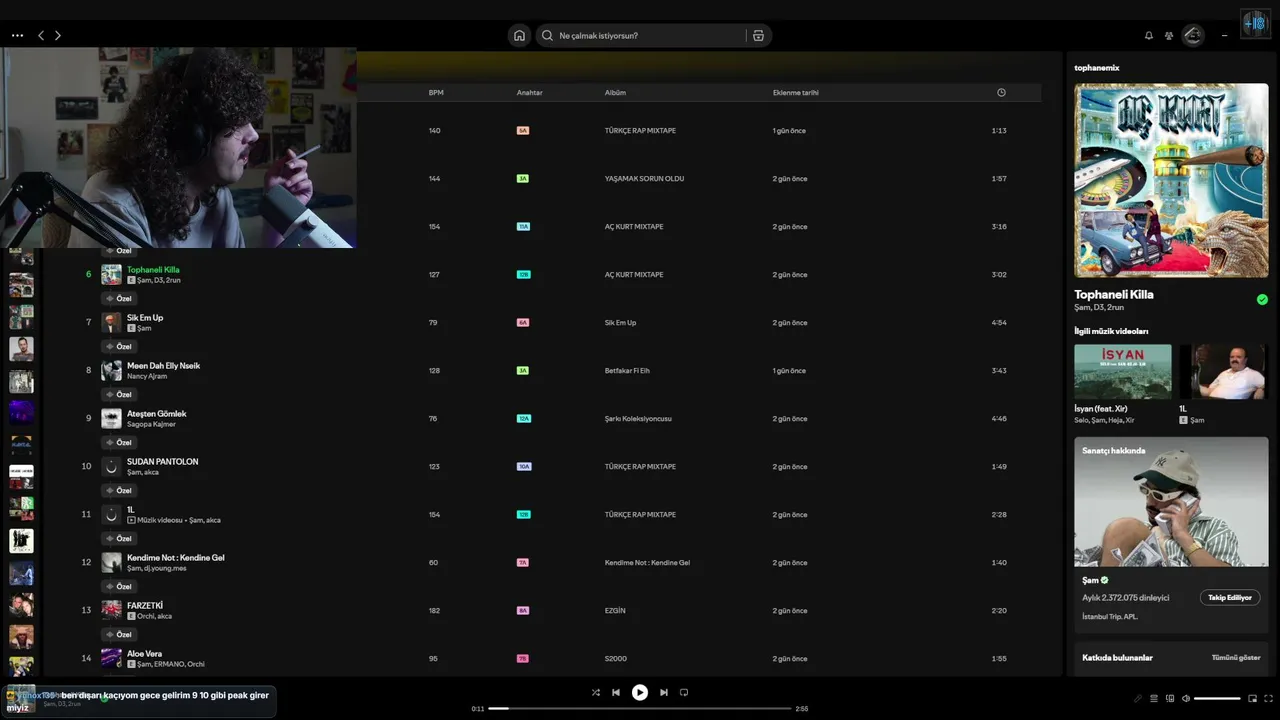The image size is (1280, 720).
Task: Open the AÇ KURT album cover art
Action: point(1171,180)
